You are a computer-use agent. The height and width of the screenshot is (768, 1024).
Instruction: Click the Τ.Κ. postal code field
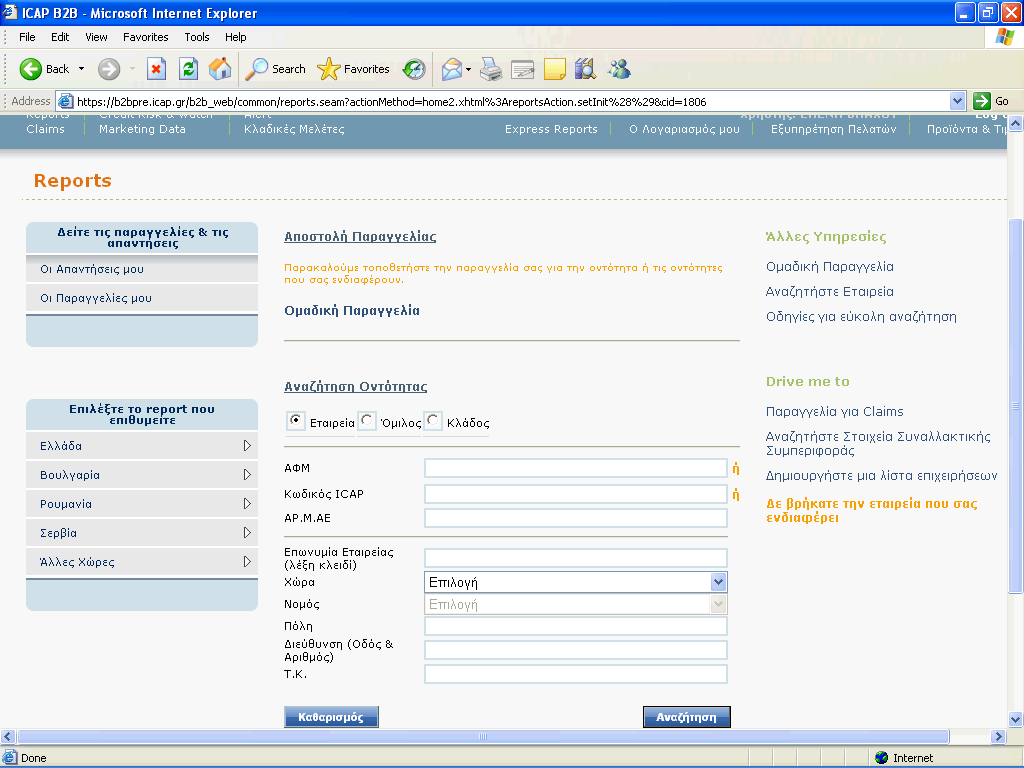pos(575,674)
